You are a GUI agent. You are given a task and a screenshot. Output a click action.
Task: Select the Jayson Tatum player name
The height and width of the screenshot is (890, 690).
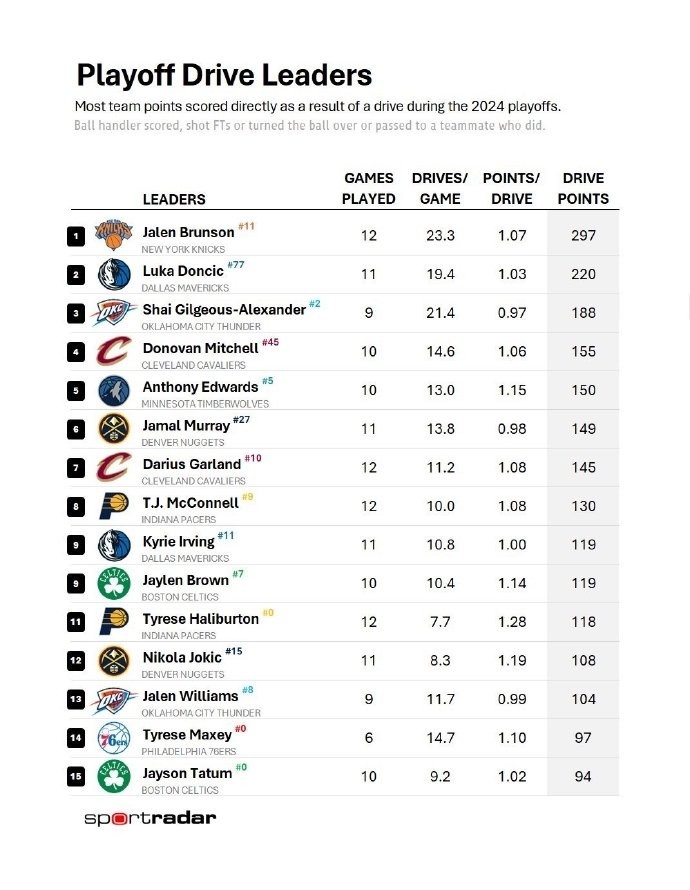tap(187, 774)
